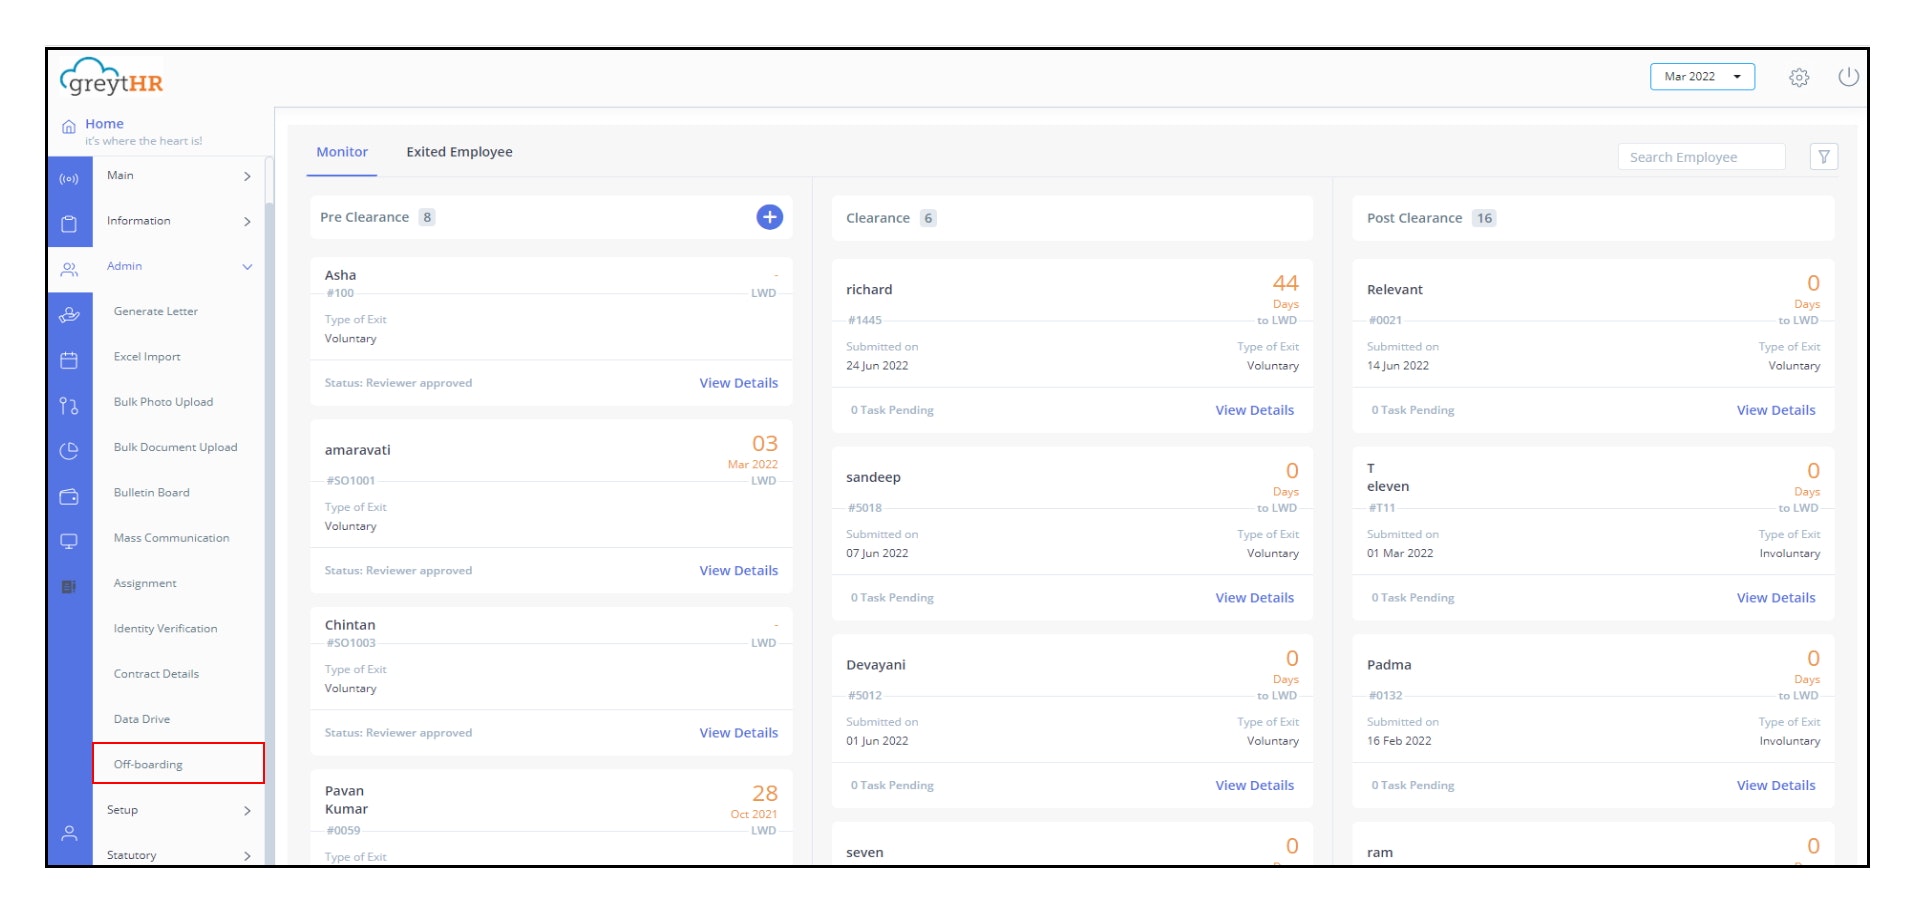1911x908 pixels.
Task: Expand the Main menu section
Action: point(179,176)
